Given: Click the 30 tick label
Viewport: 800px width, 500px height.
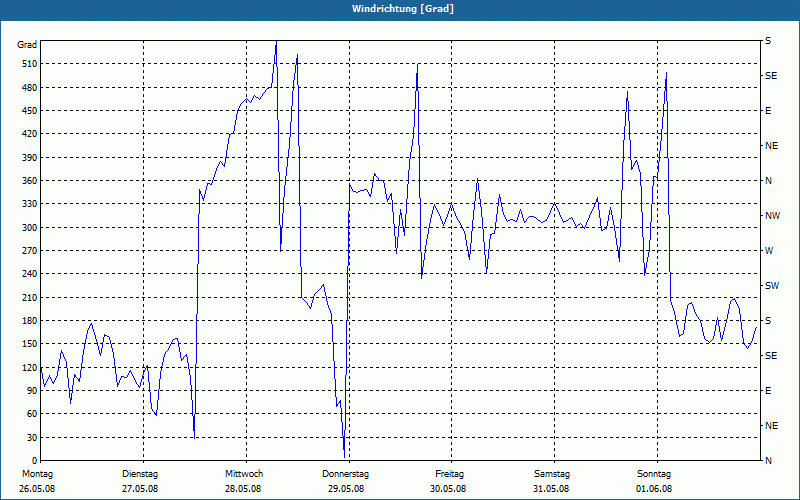Looking at the screenshot, I should point(32,437).
